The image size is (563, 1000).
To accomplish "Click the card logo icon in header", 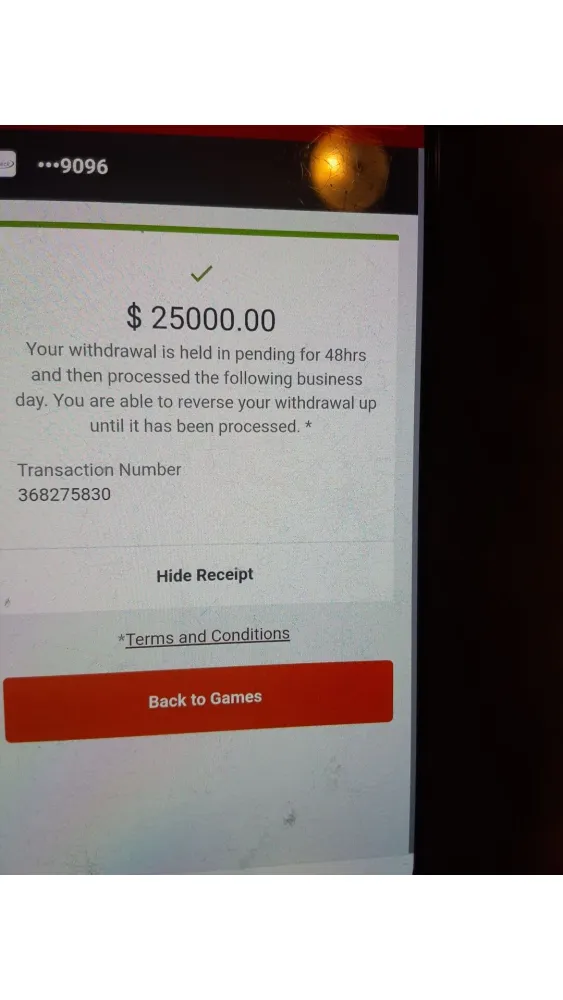I will coord(7,164).
